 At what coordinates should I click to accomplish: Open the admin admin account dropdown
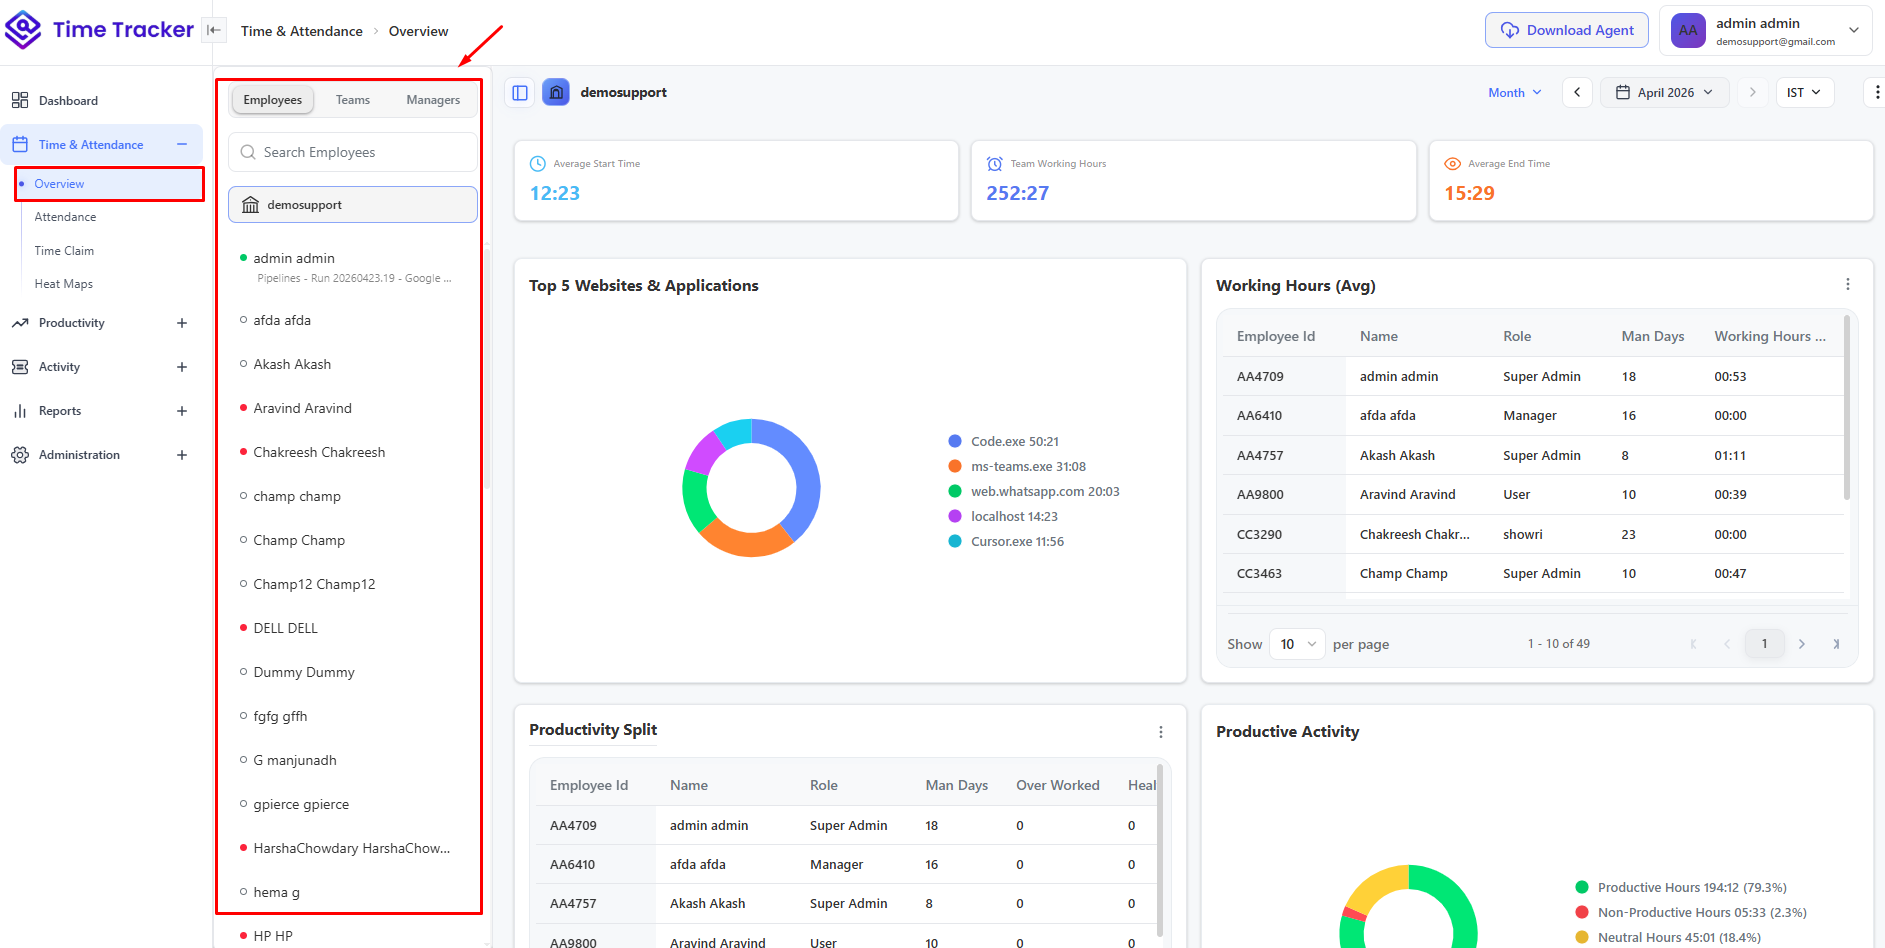pyautogui.click(x=1765, y=30)
